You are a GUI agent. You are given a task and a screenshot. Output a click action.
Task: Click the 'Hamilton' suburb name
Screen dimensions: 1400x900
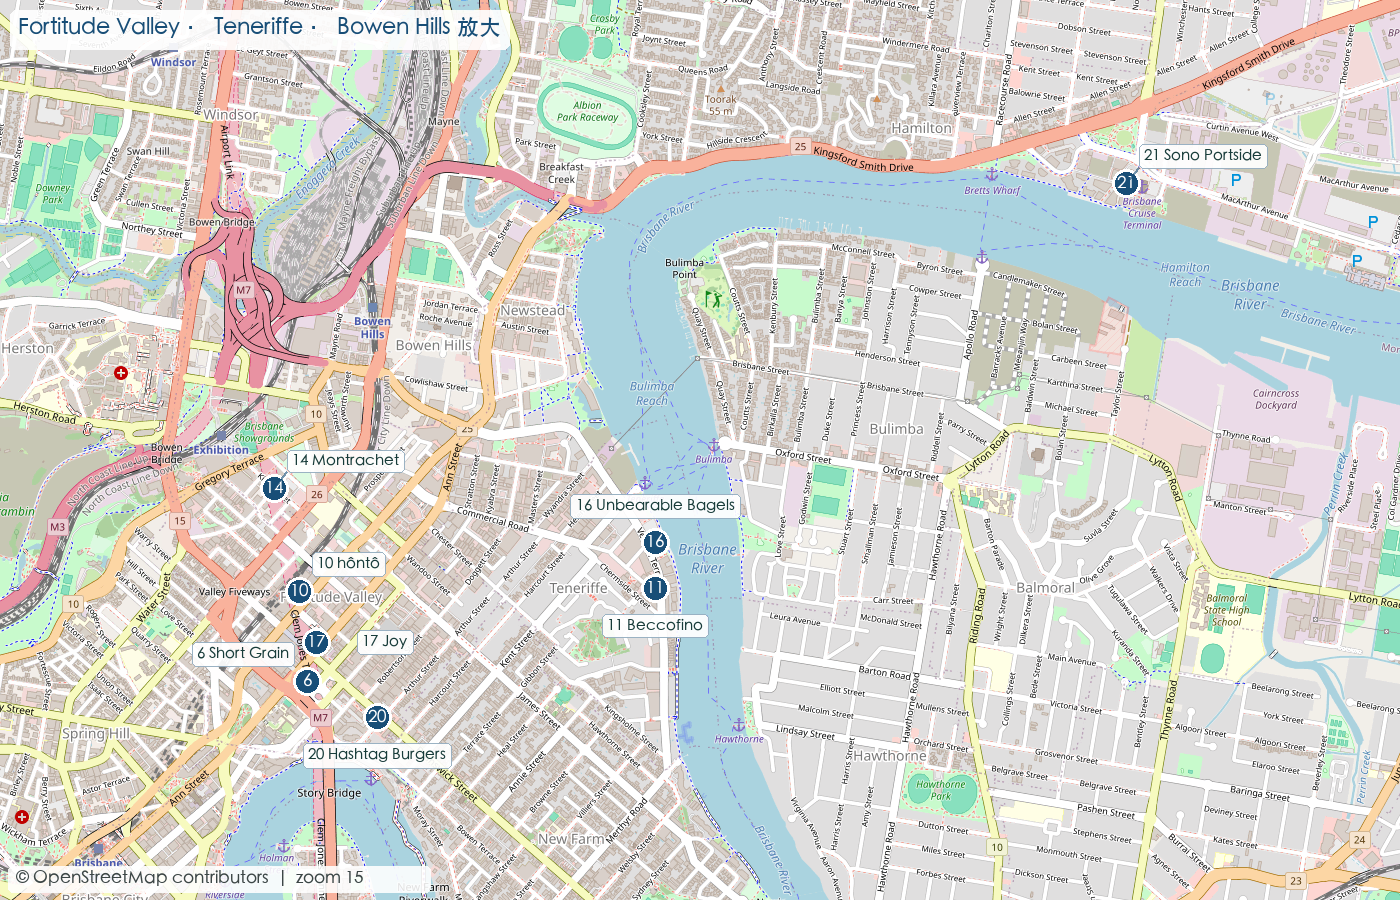(921, 128)
